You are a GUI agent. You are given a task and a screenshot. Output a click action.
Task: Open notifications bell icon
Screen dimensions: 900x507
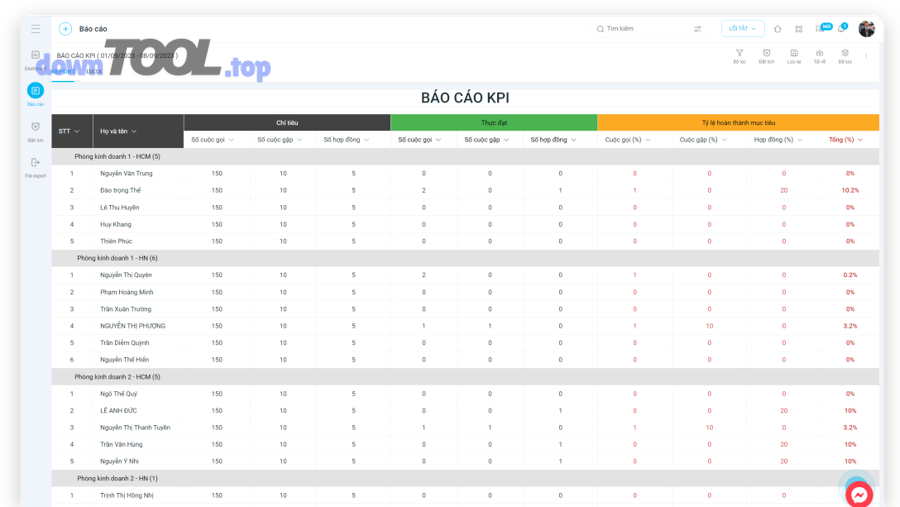click(x=841, y=29)
